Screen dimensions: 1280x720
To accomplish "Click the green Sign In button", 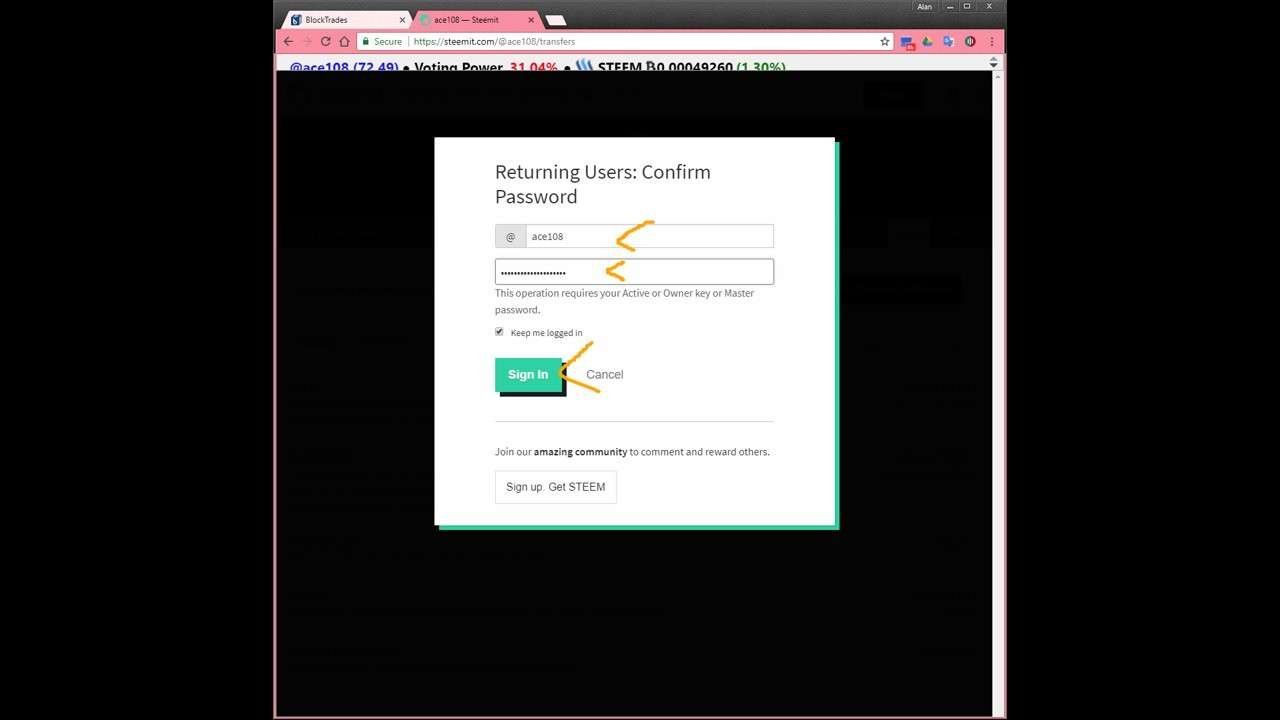I will pyautogui.click(x=528, y=375).
